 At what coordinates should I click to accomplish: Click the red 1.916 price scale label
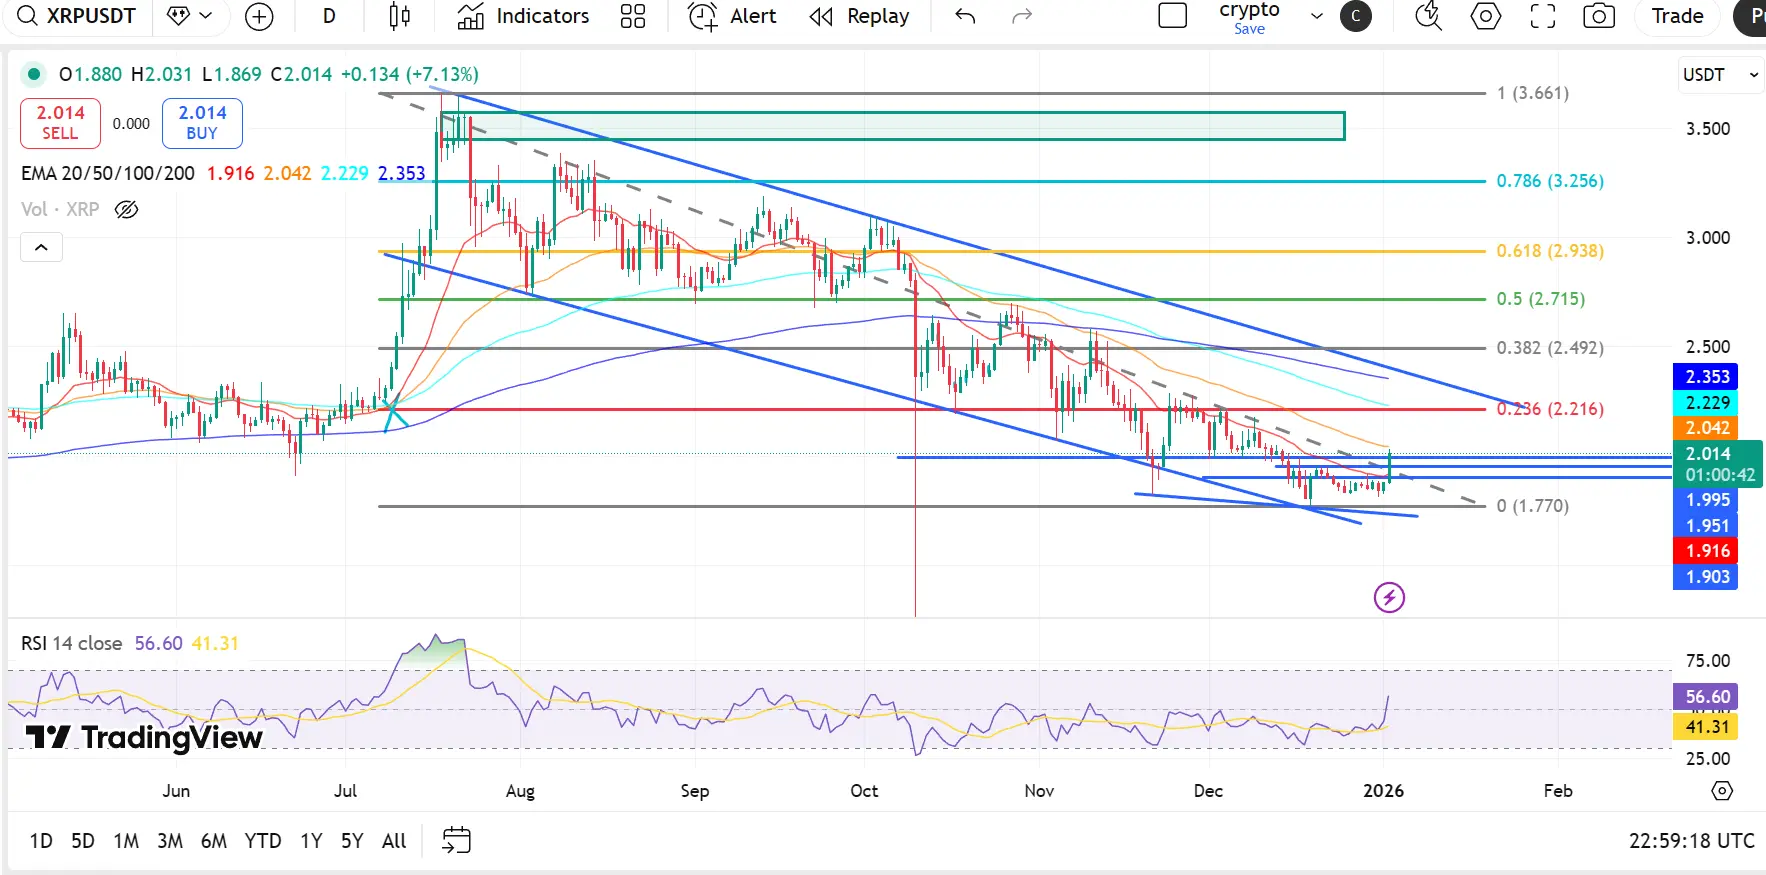coord(1706,551)
